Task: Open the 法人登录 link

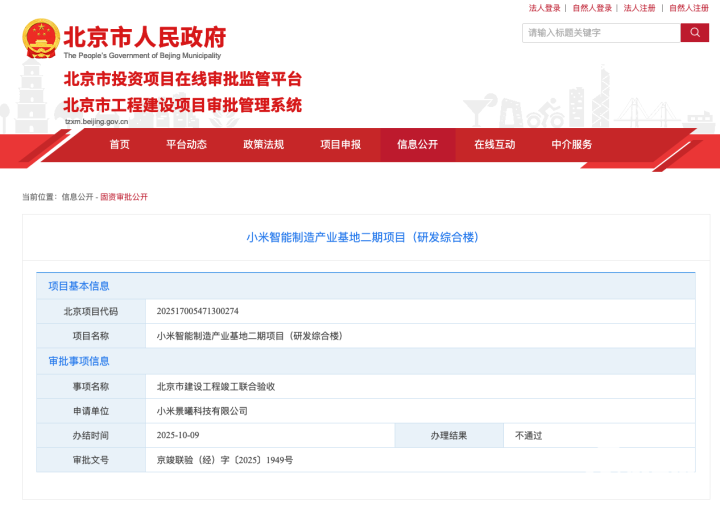Action: [x=544, y=8]
